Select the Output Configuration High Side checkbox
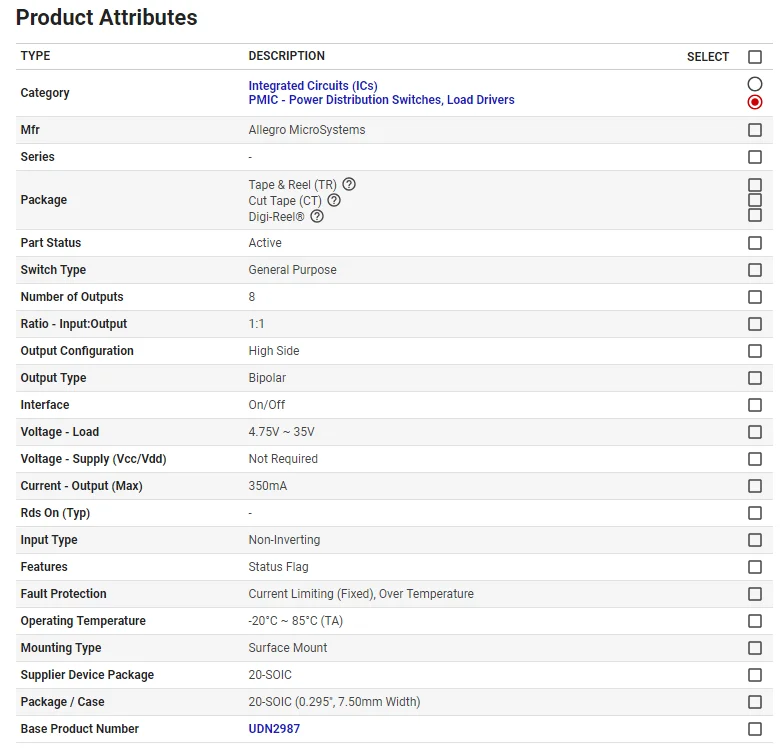 click(x=755, y=351)
